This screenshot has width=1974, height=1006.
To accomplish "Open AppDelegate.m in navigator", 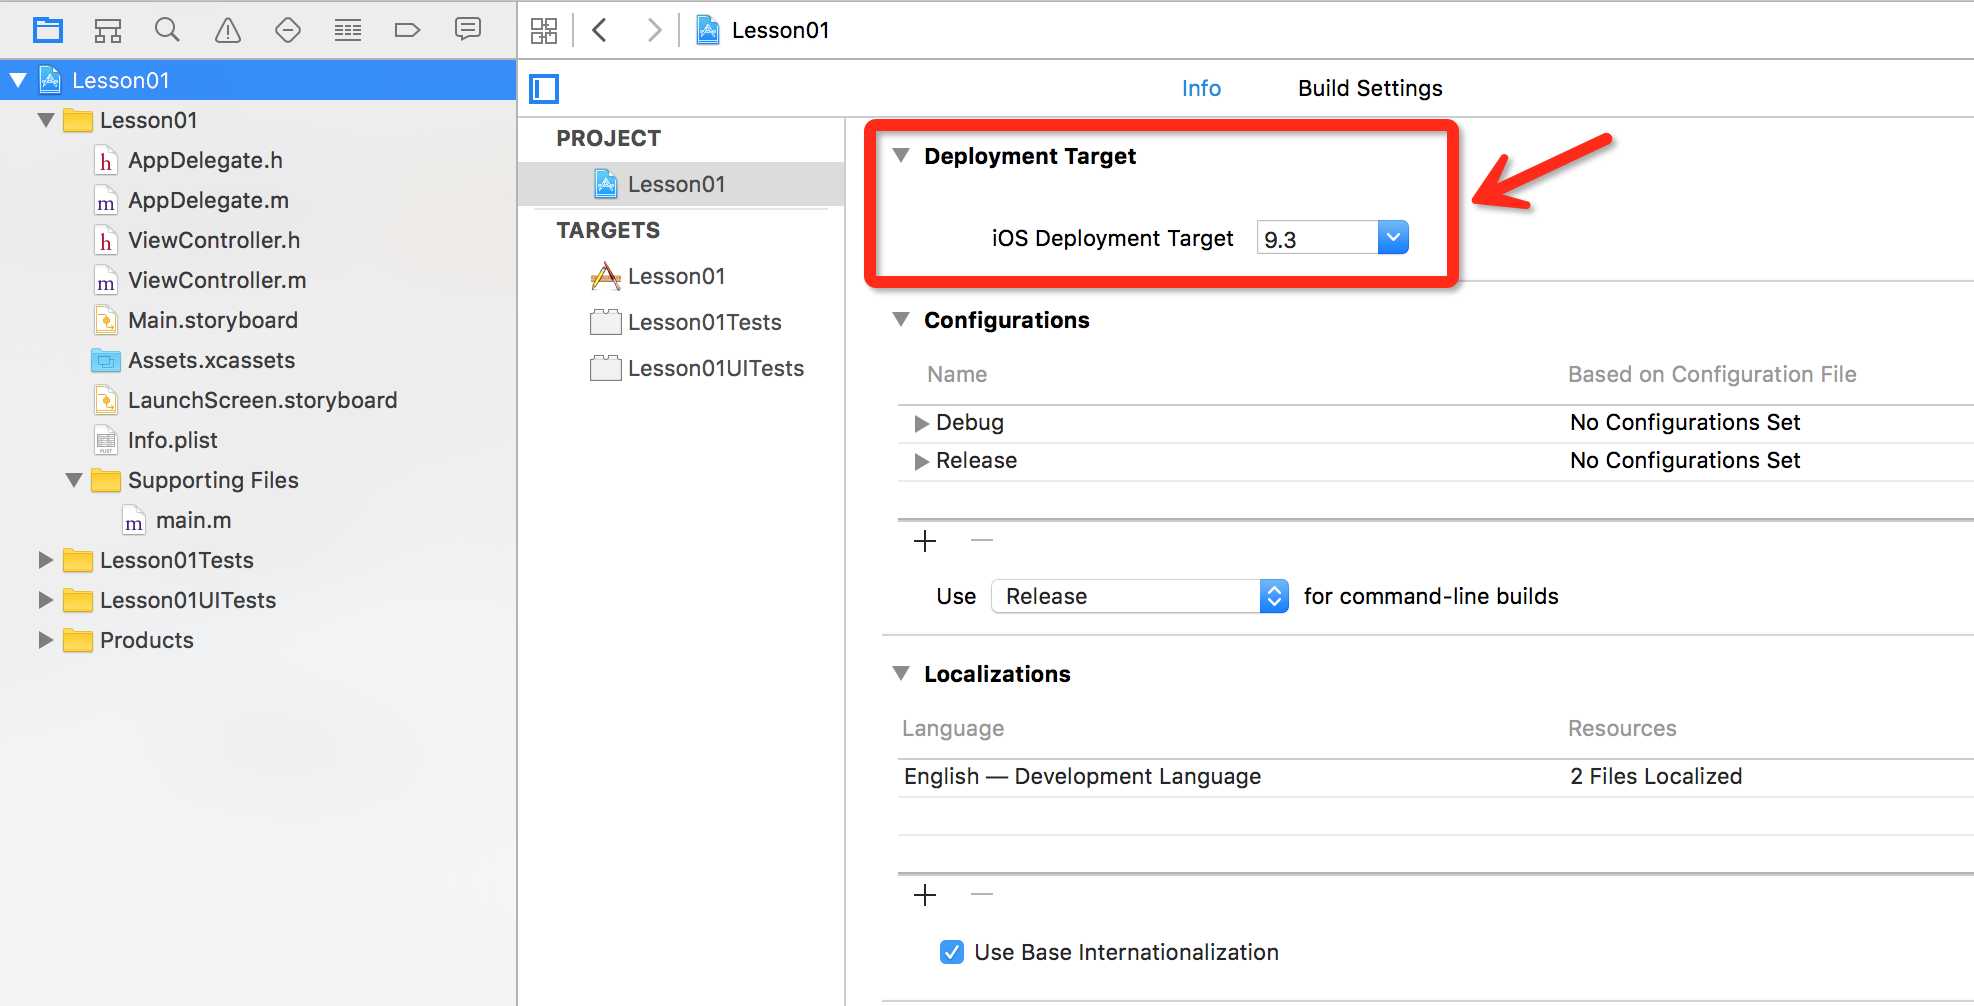I will (208, 200).
